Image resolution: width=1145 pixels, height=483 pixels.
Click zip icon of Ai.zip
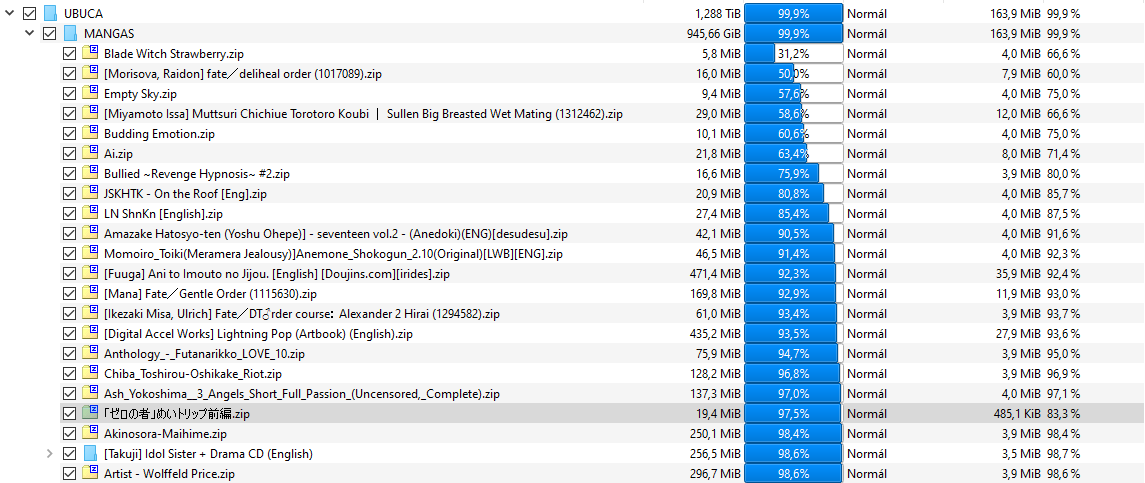(x=90, y=153)
